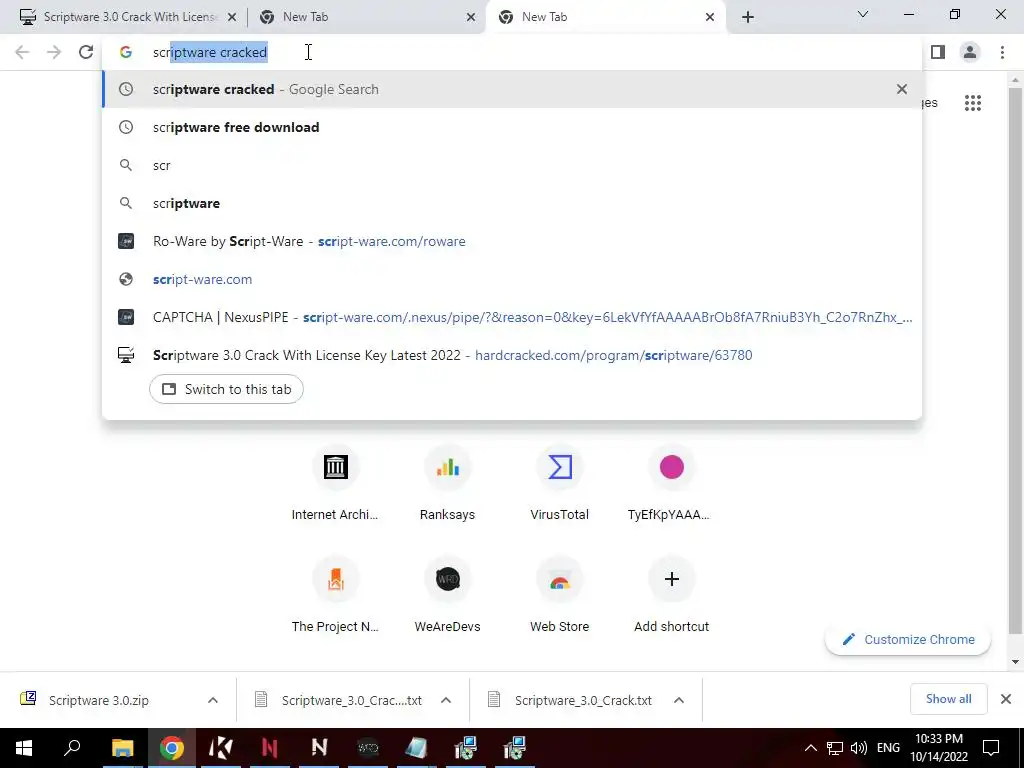The image size is (1024, 768).
Task: Open File Explorer from taskbar
Action: pyautogui.click(x=122, y=748)
